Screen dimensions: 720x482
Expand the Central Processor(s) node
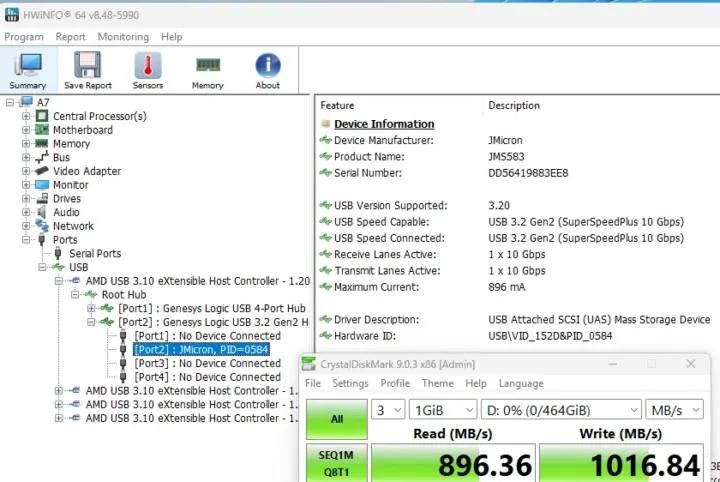click(26, 116)
